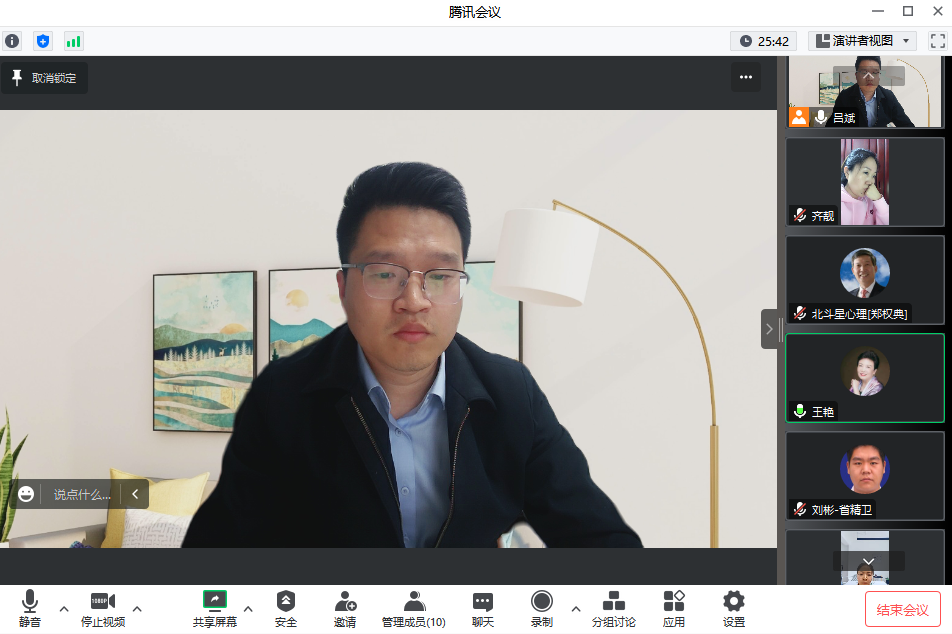
Task: Click the 25:42 meeting timer
Action: coord(764,41)
